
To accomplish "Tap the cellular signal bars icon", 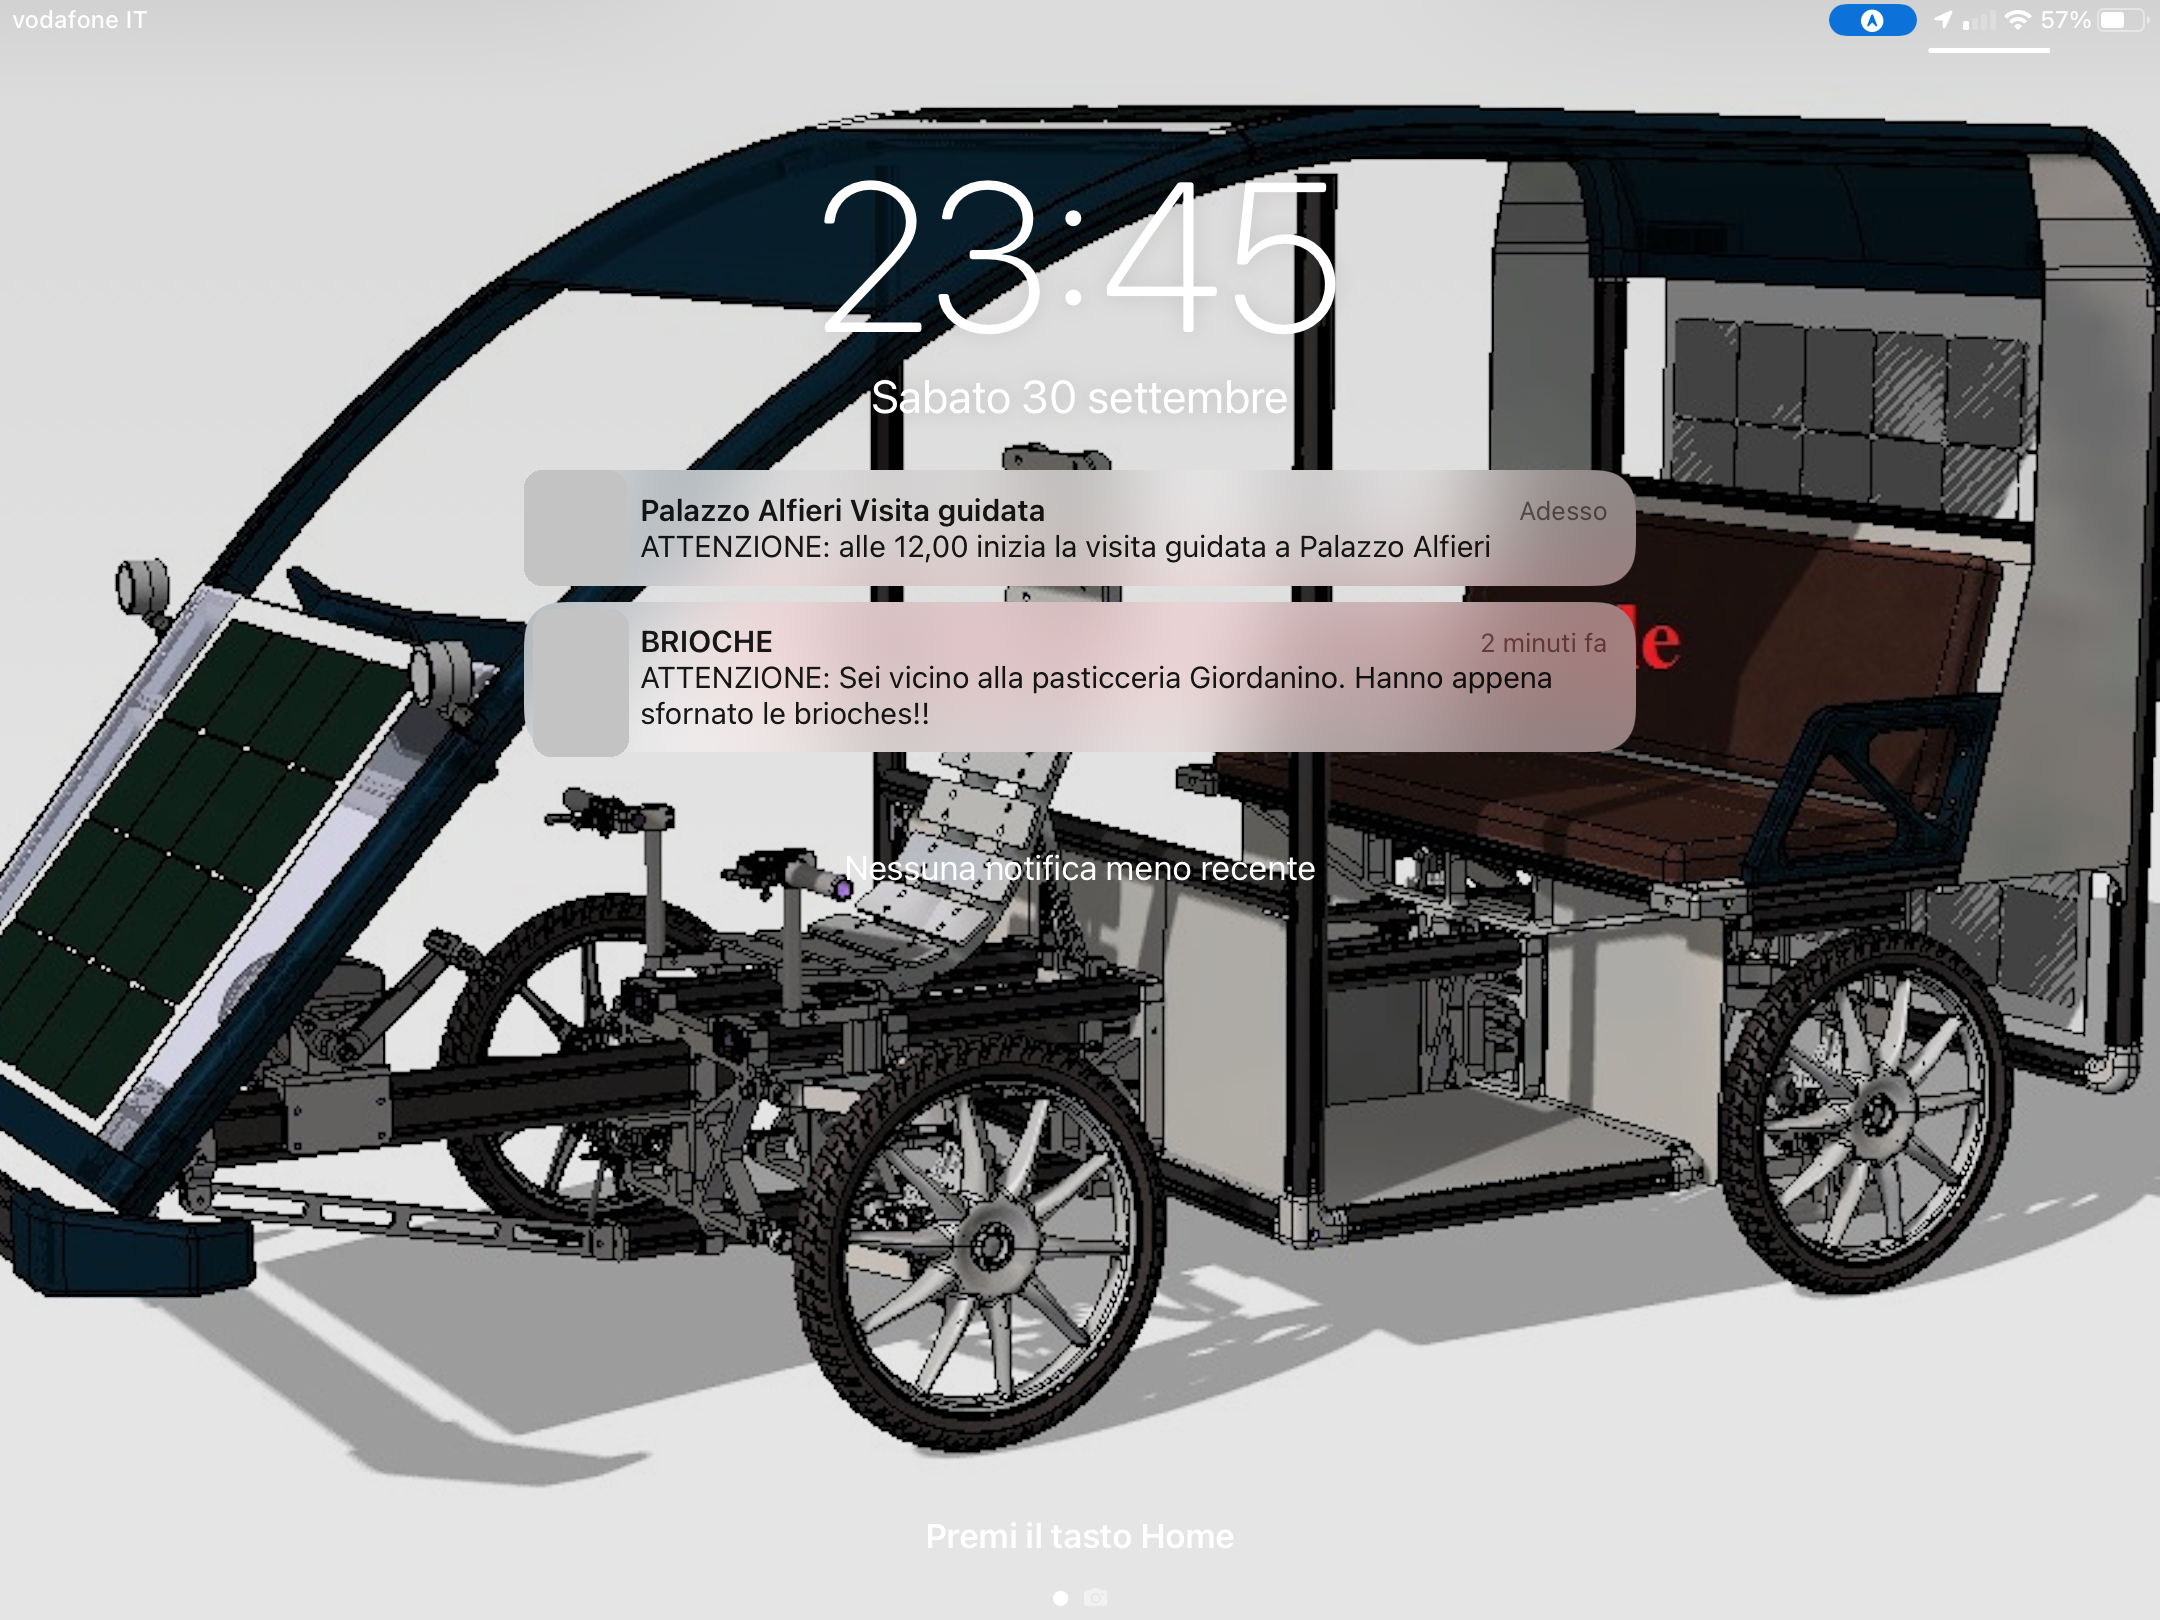I will [1979, 20].
